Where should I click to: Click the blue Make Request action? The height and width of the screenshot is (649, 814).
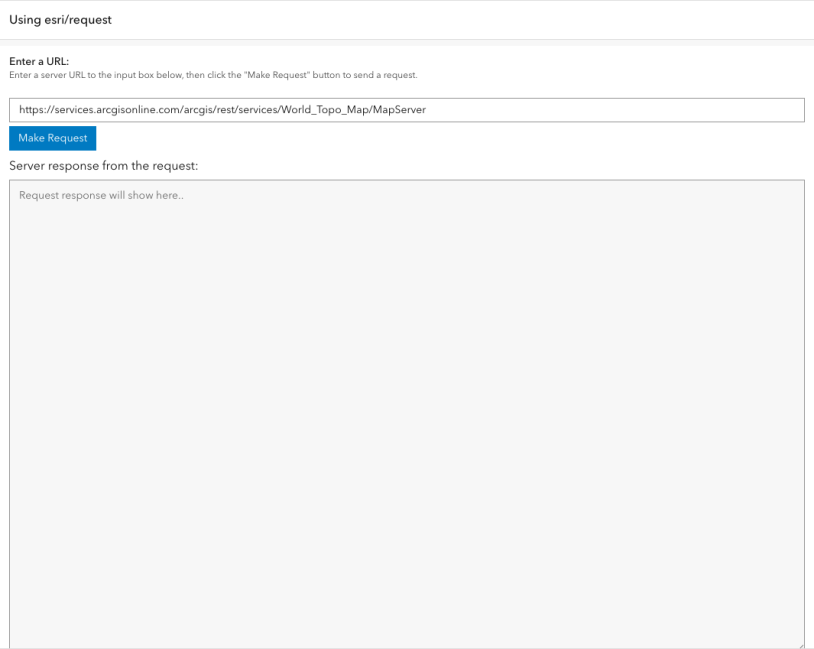click(x=51, y=138)
